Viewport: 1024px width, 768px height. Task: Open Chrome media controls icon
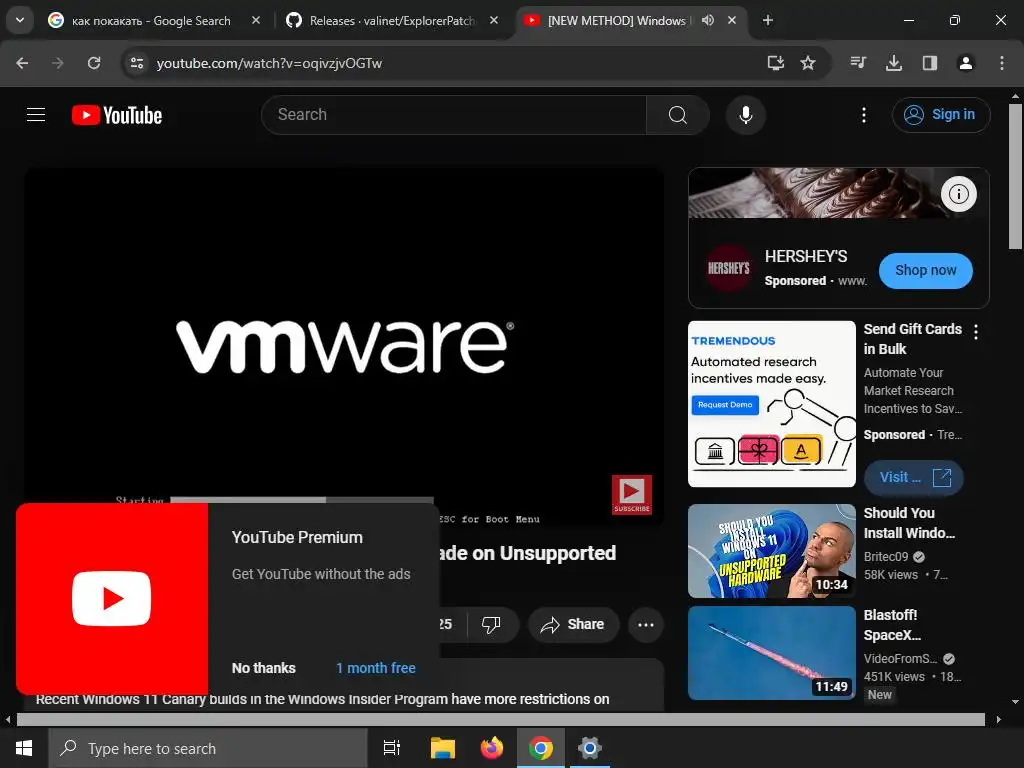tap(858, 63)
